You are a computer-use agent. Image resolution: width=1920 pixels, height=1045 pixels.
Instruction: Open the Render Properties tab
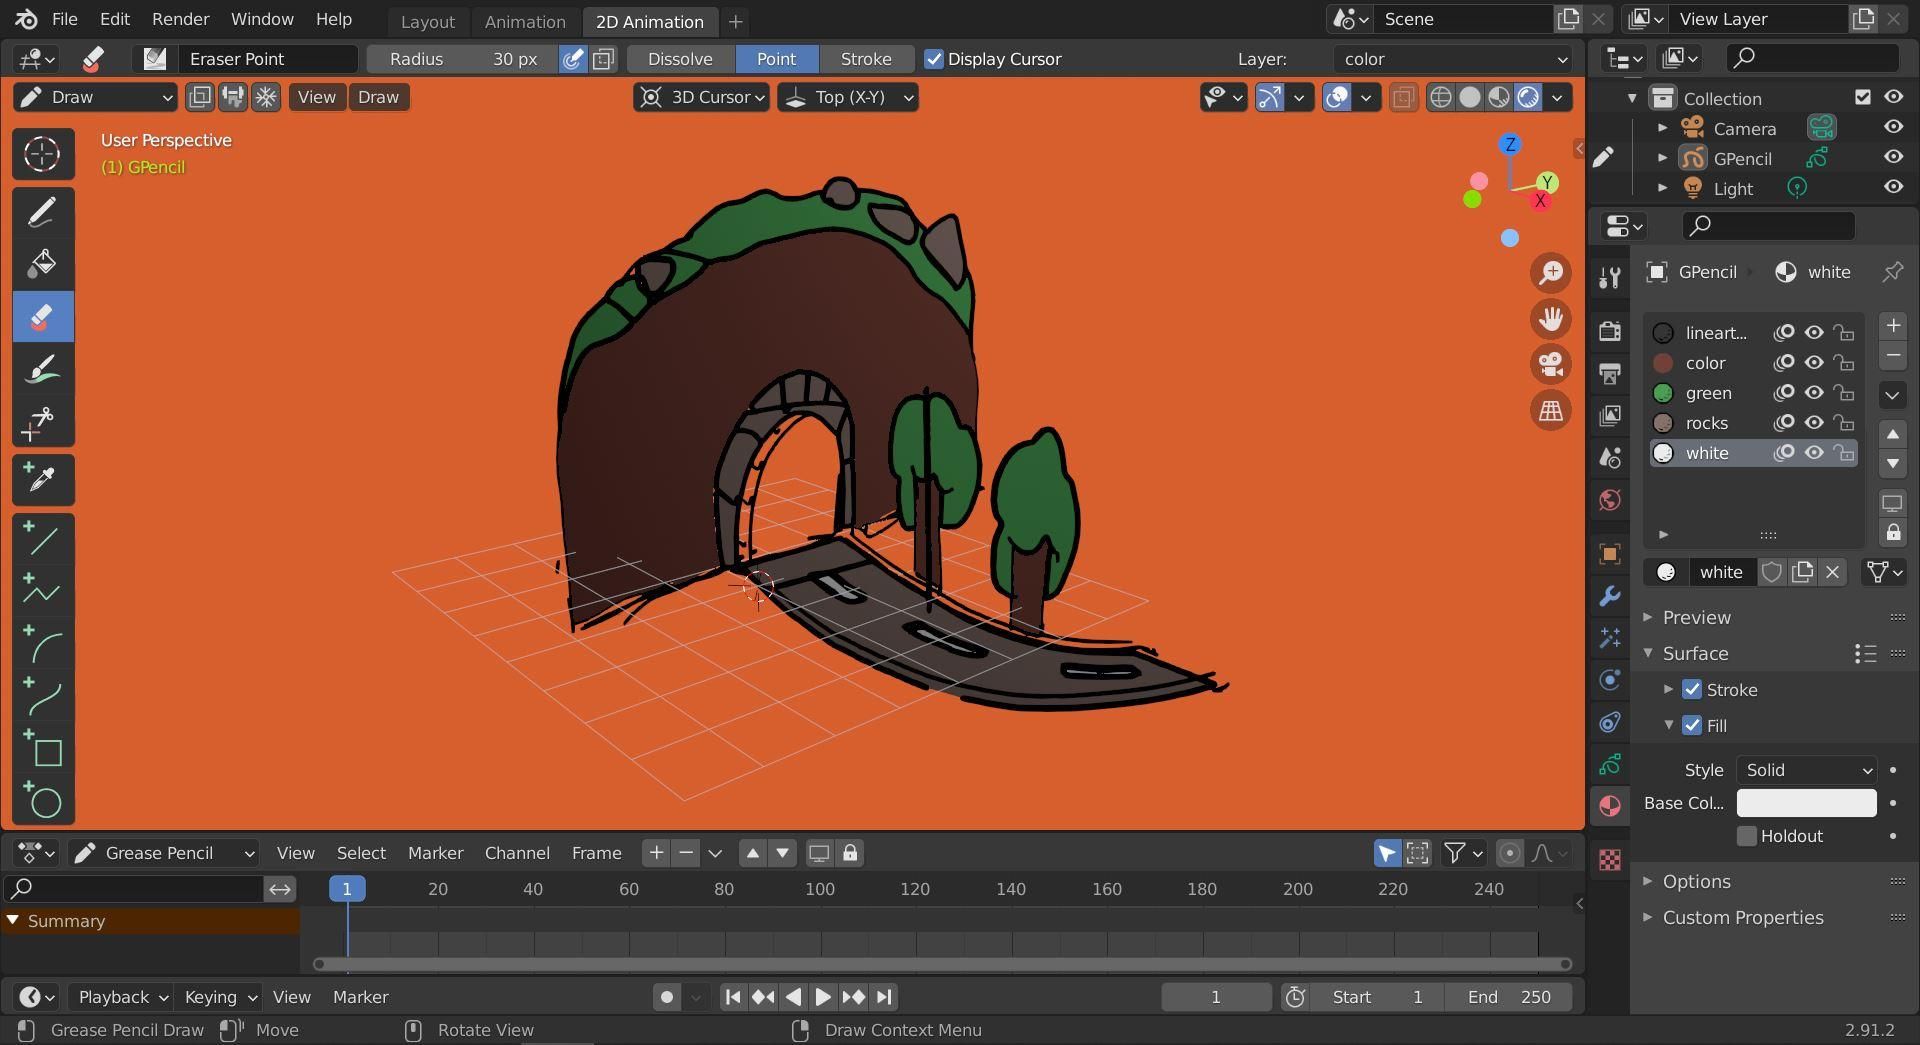pyautogui.click(x=1610, y=331)
